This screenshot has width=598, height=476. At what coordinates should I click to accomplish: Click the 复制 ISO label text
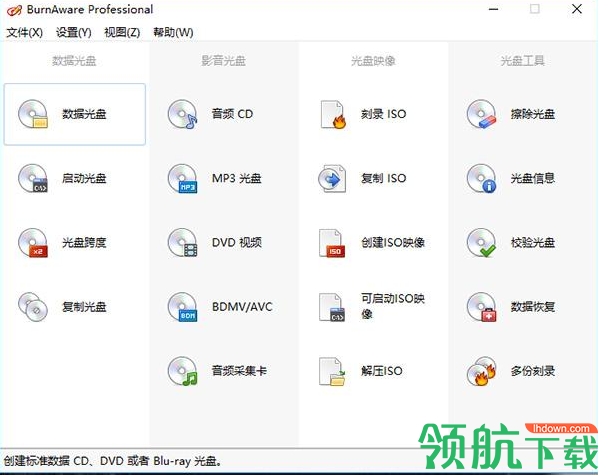point(383,178)
